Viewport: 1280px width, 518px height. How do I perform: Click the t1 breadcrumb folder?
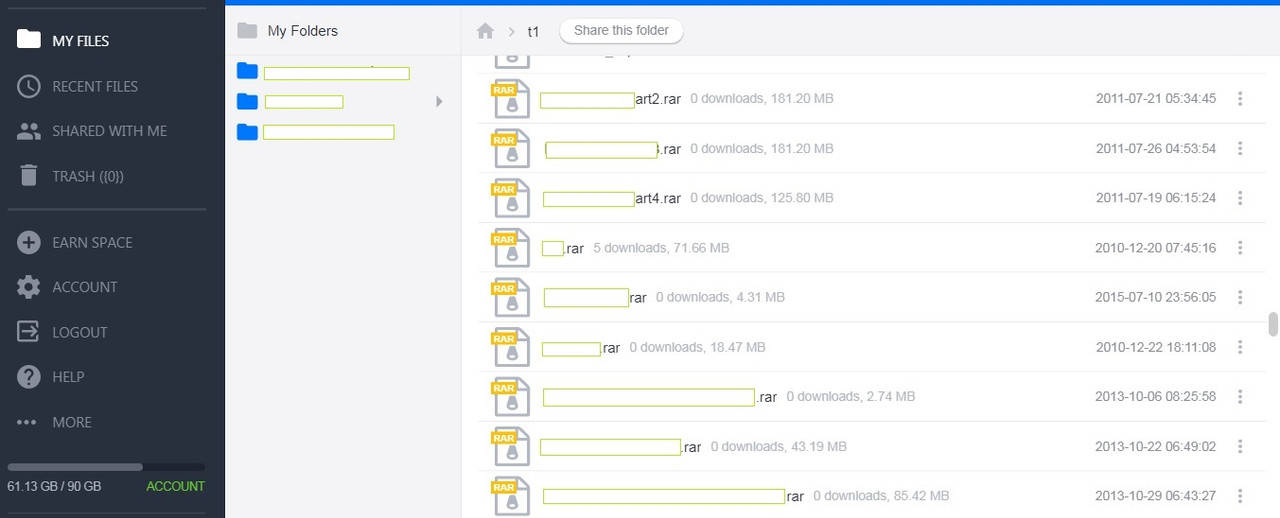coord(533,31)
